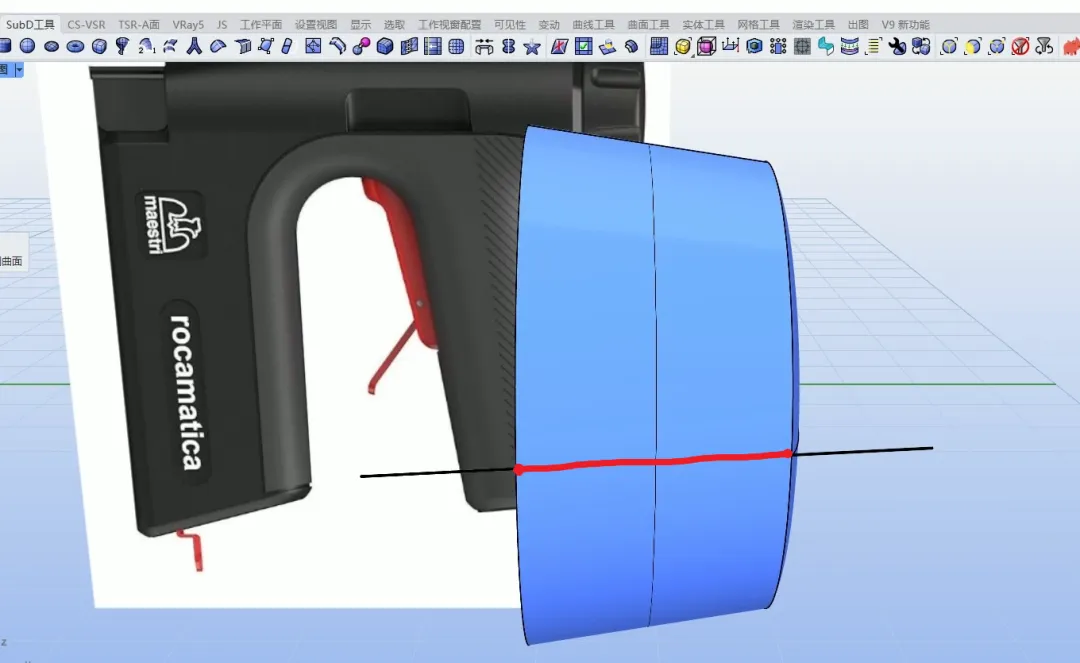The height and width of the screenshot is (663, 1080).
Task: Click the pink sphere in wireframe box
Action: [x=707, y=46]
